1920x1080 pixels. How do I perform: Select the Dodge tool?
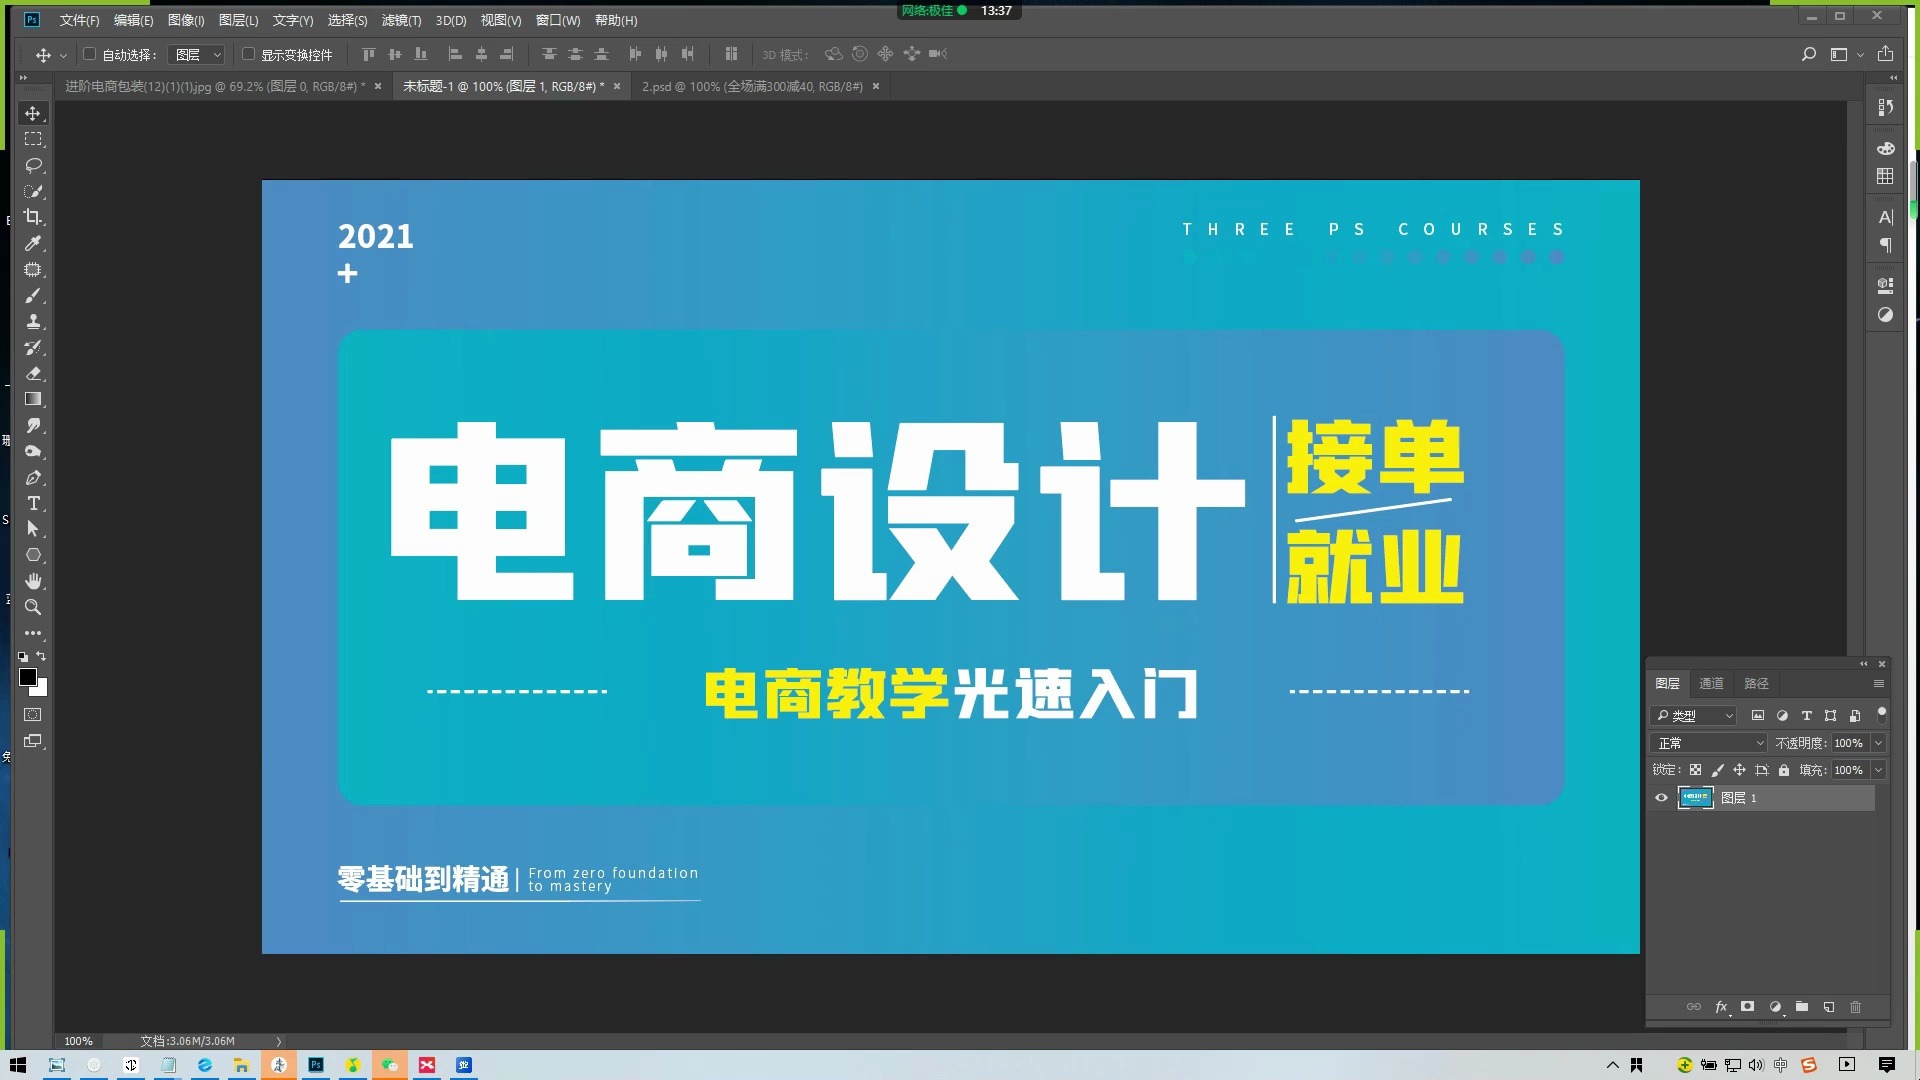point(33,451)
